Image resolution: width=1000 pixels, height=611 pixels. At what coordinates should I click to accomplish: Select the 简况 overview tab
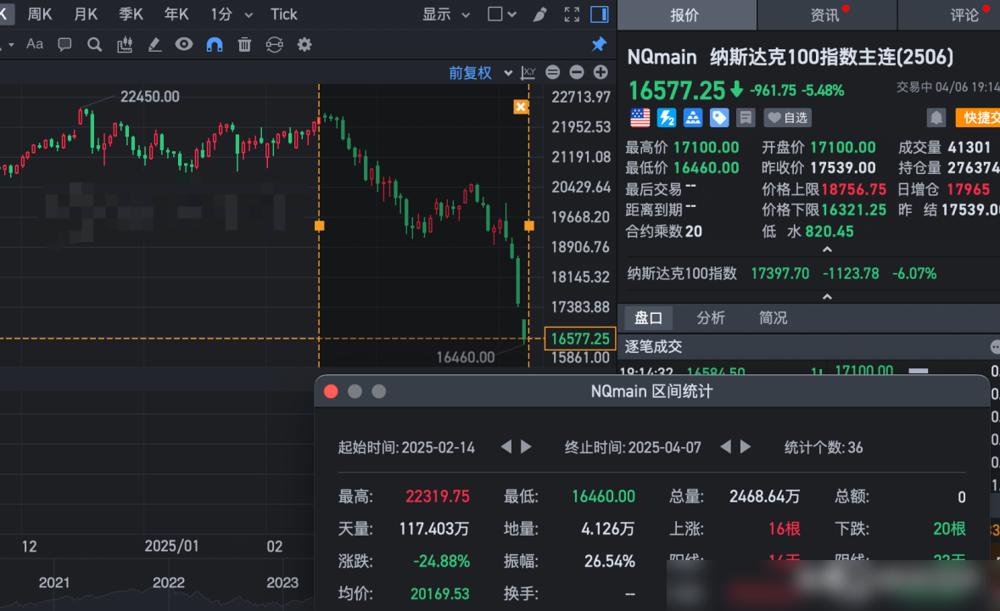[x=773, y=318]
